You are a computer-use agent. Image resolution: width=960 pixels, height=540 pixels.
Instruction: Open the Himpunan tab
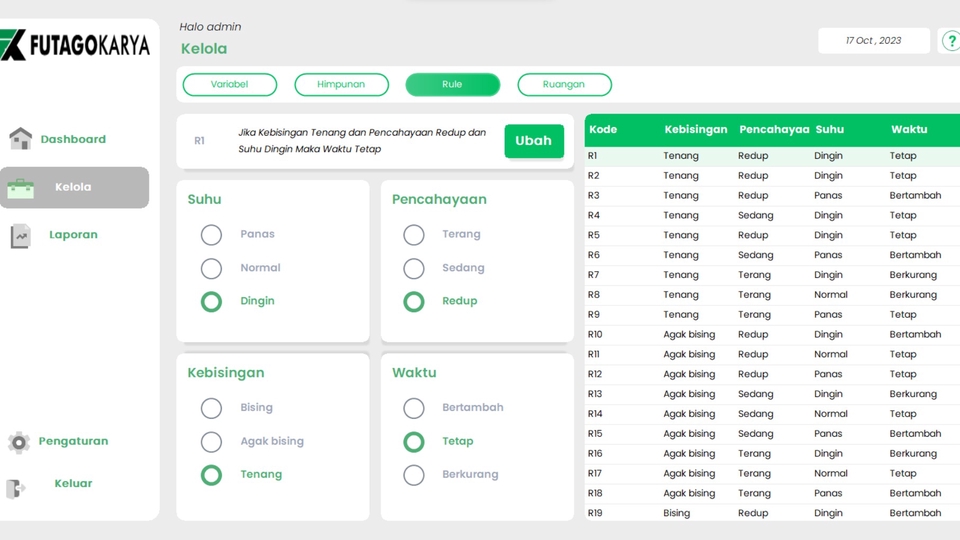pyautogui.click(x=341, y=85)
